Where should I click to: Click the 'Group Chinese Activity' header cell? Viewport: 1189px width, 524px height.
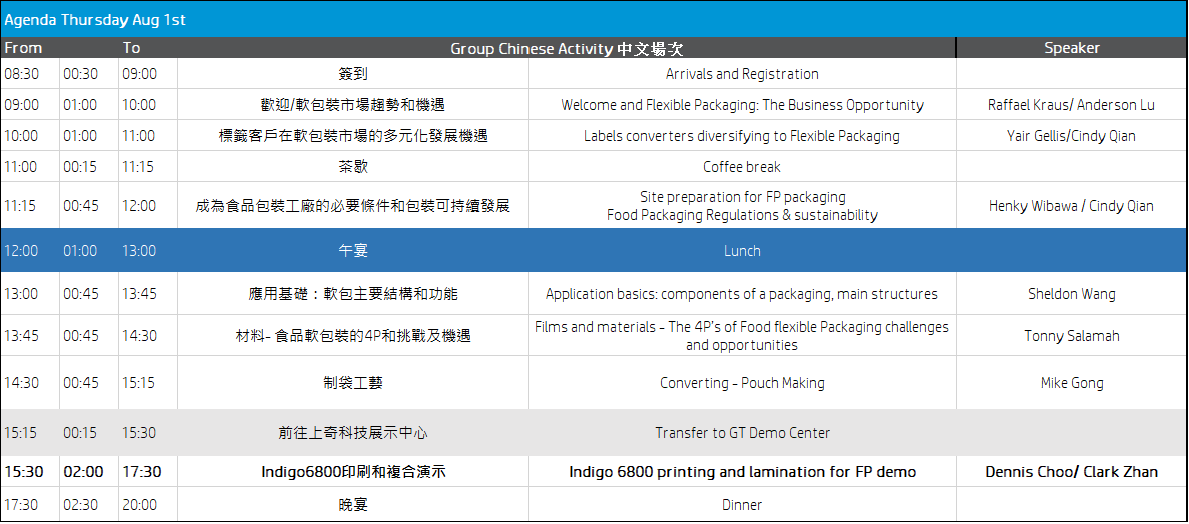566,48
